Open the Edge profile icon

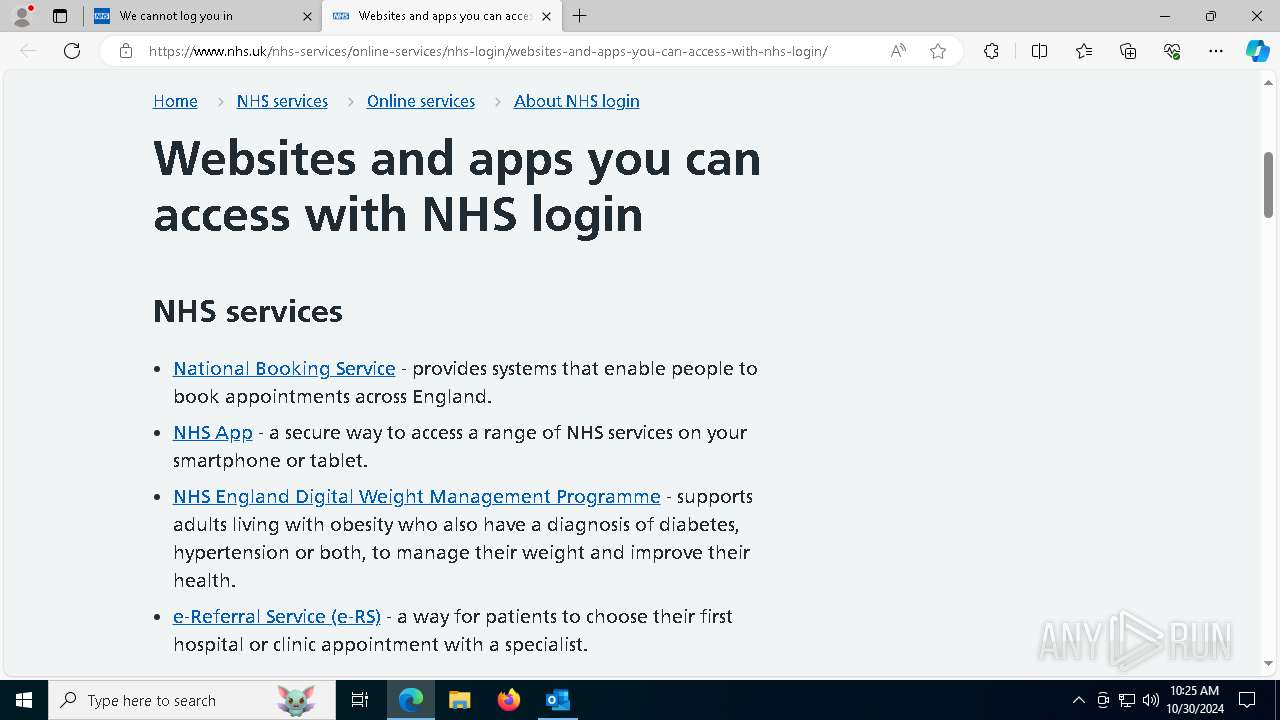22,16
